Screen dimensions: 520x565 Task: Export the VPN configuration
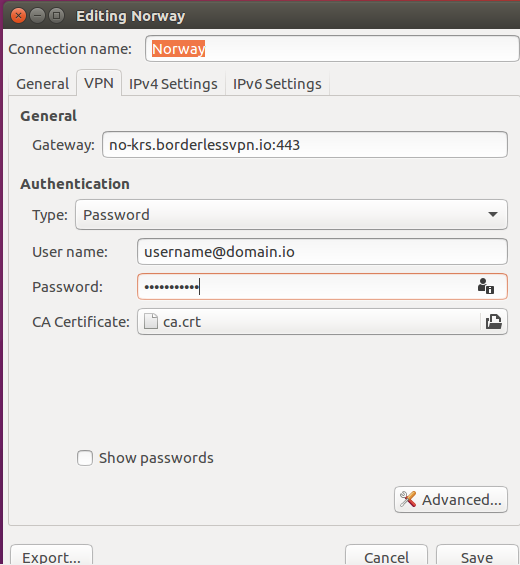point(52,557)
